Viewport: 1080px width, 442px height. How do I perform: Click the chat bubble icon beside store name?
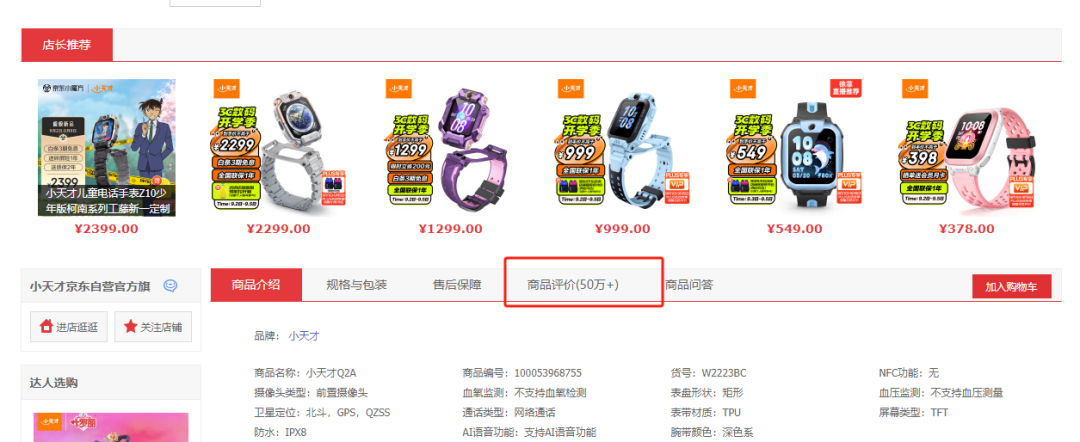170,286
